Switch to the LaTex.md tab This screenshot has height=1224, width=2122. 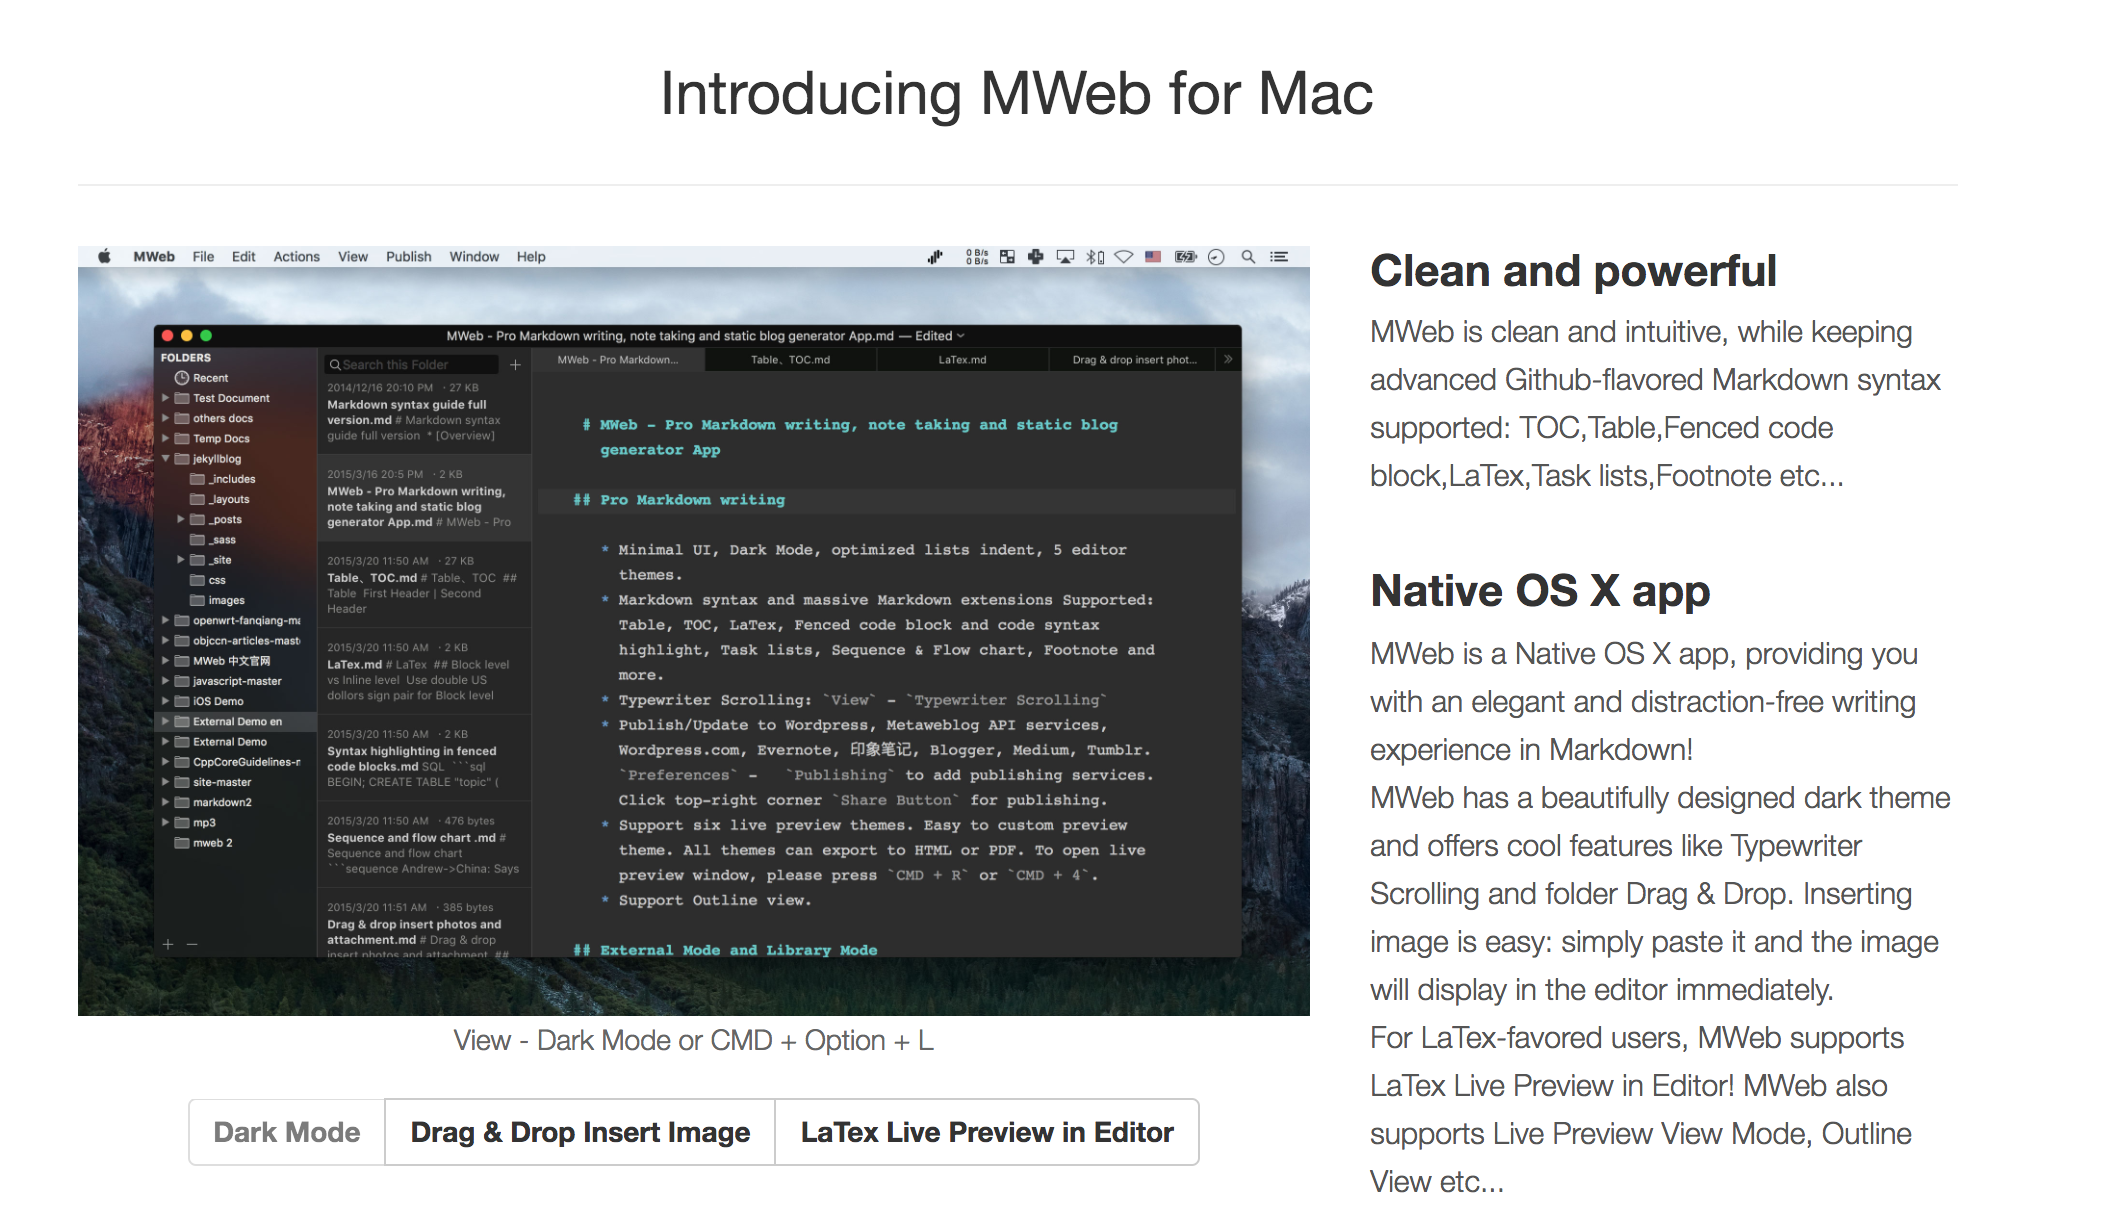click(x=962, y=360)
